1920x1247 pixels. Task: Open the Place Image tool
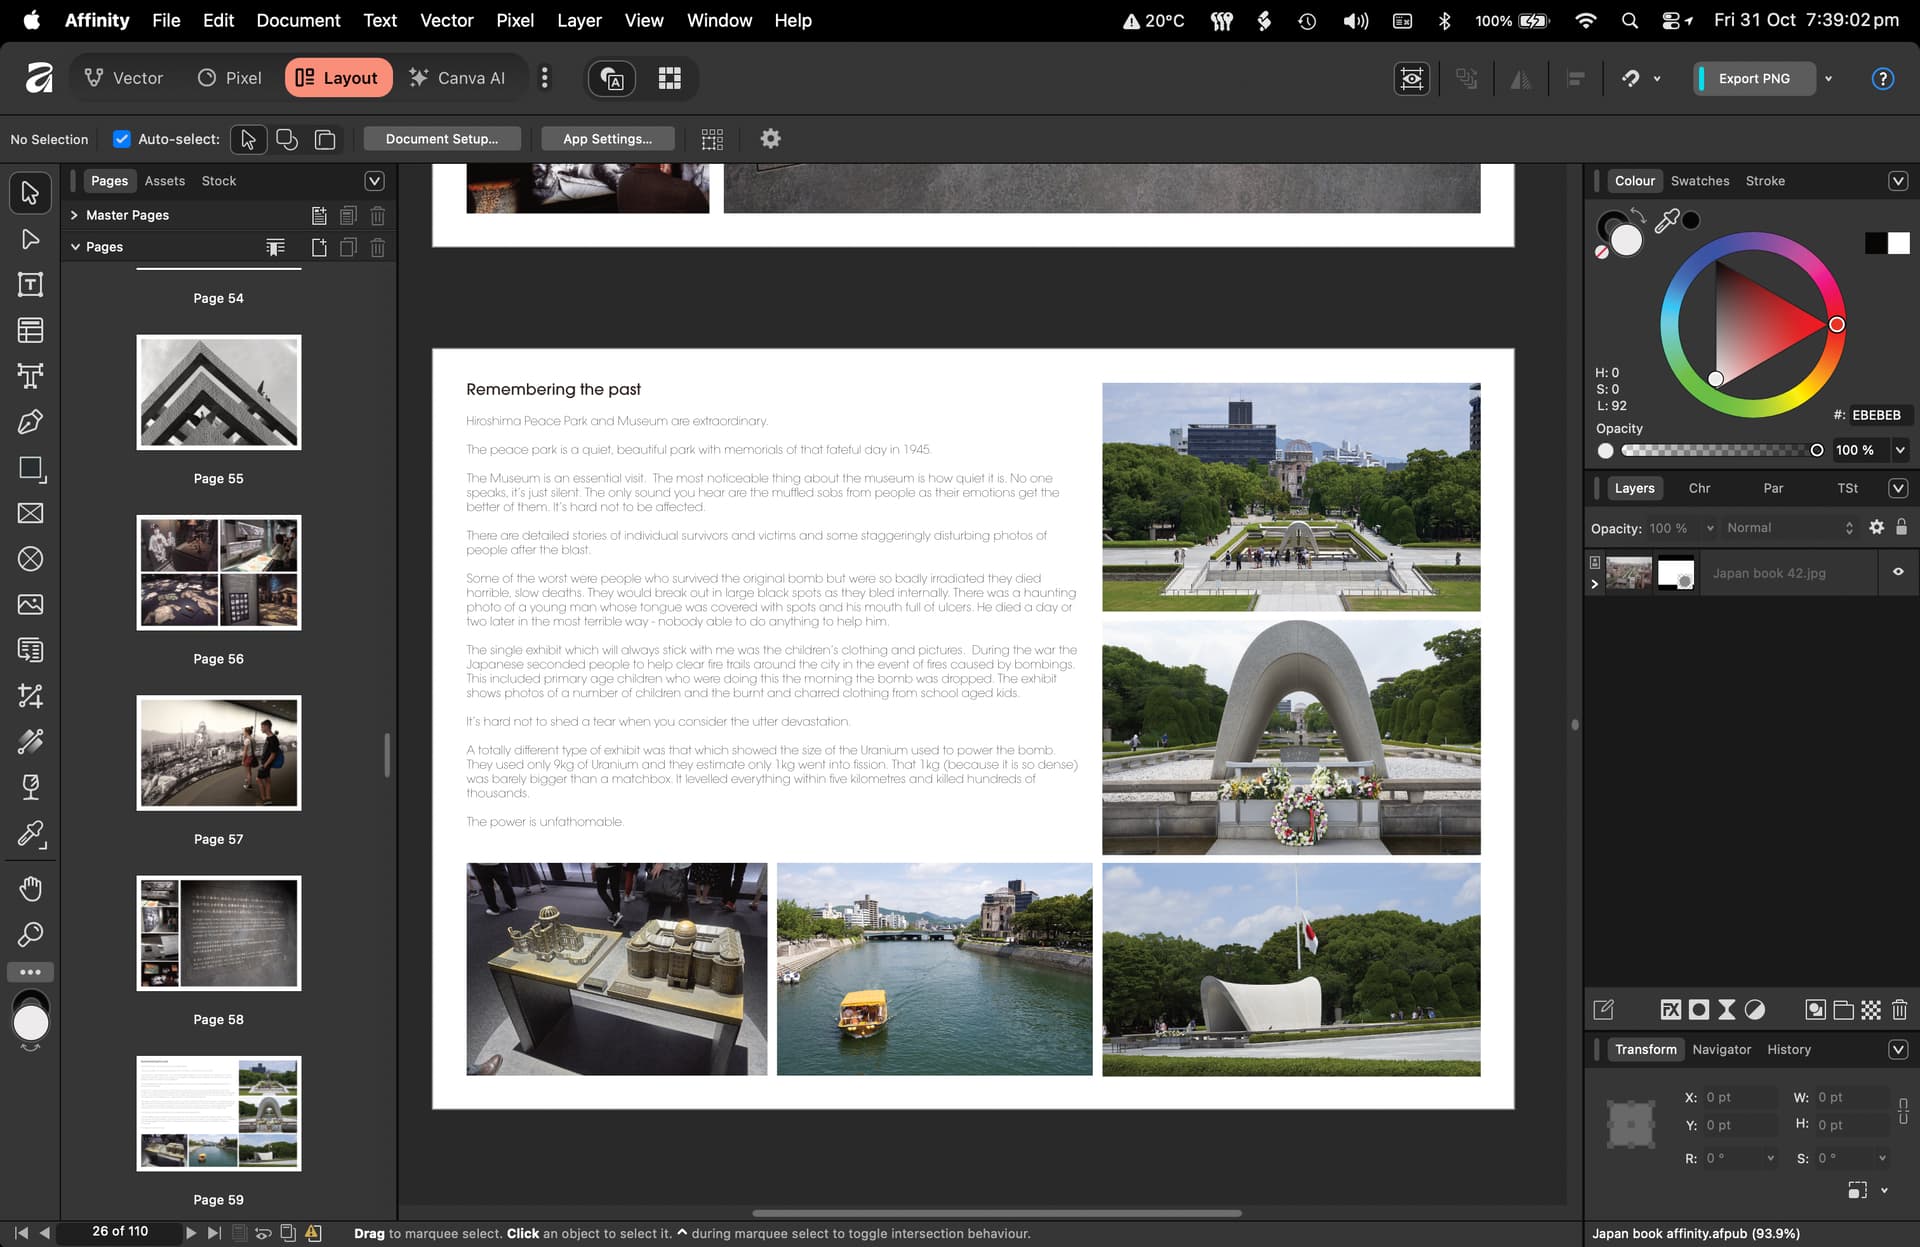click(x=30, y=604)
